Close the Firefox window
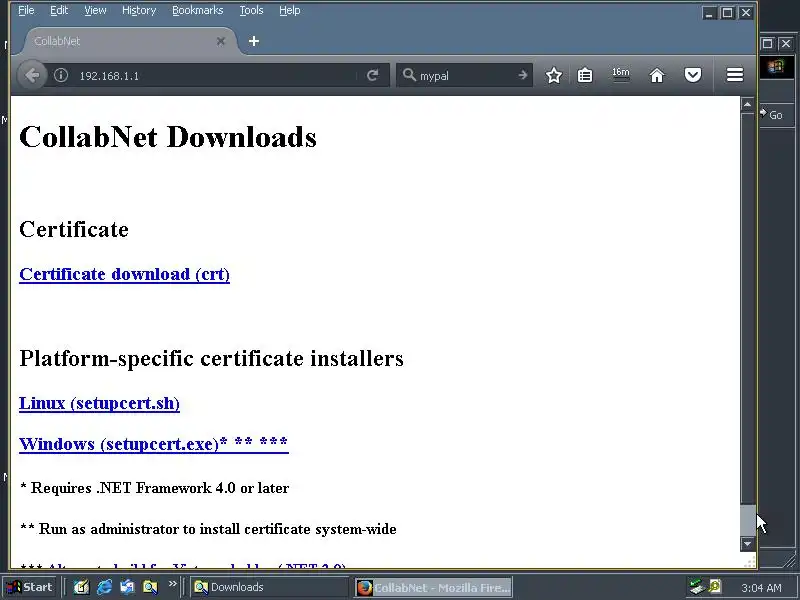This screenshot has width=800, height=600. tap(746, 13)
